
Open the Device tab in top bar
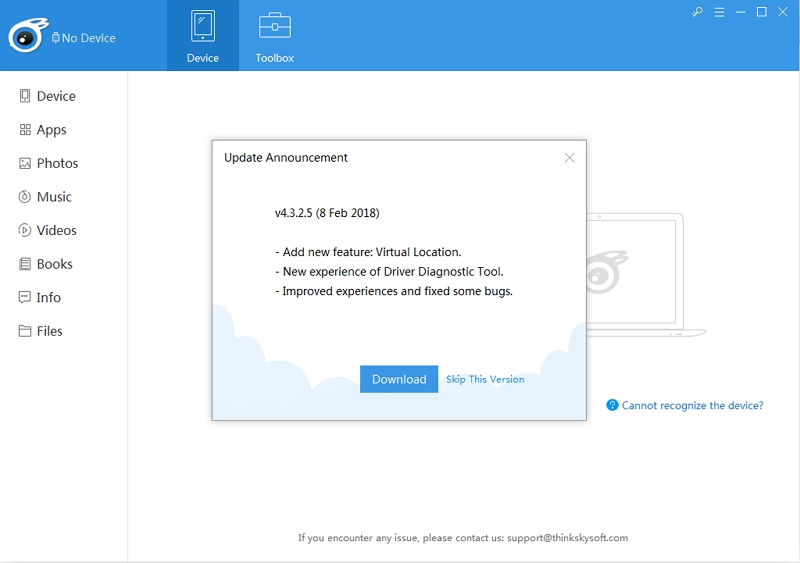(203, 36)
